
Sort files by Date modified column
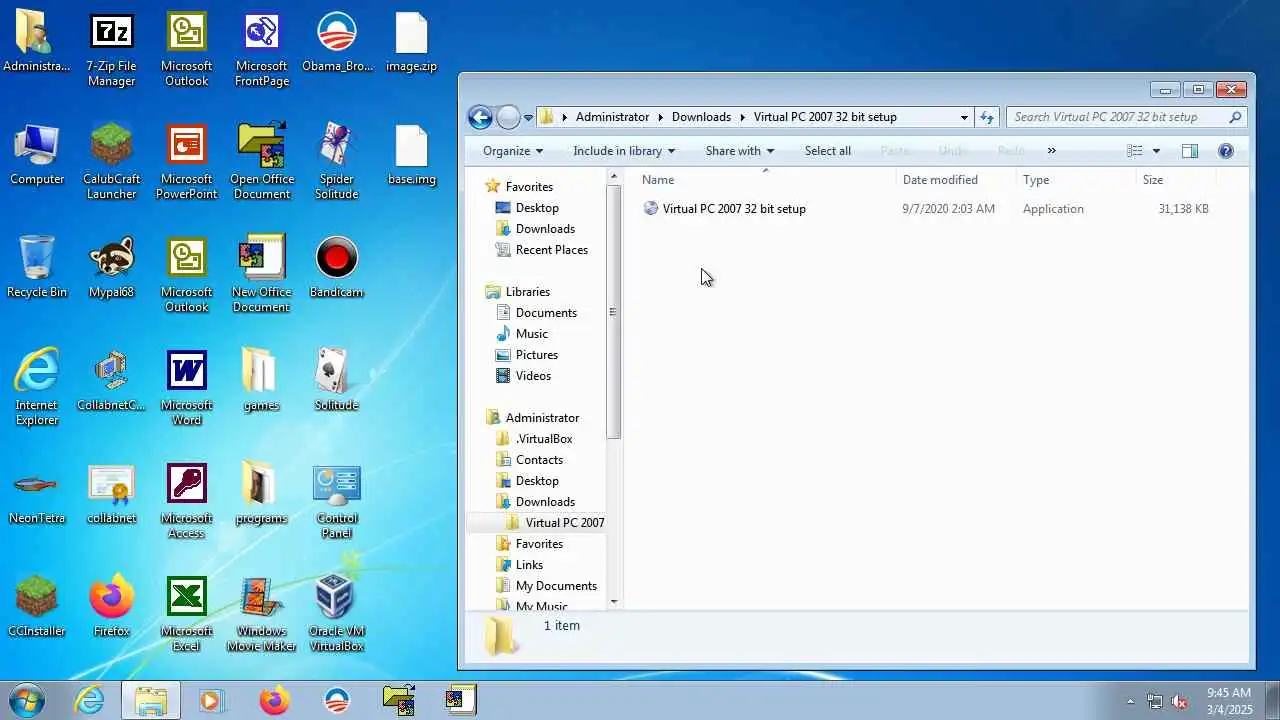[957, 180]
